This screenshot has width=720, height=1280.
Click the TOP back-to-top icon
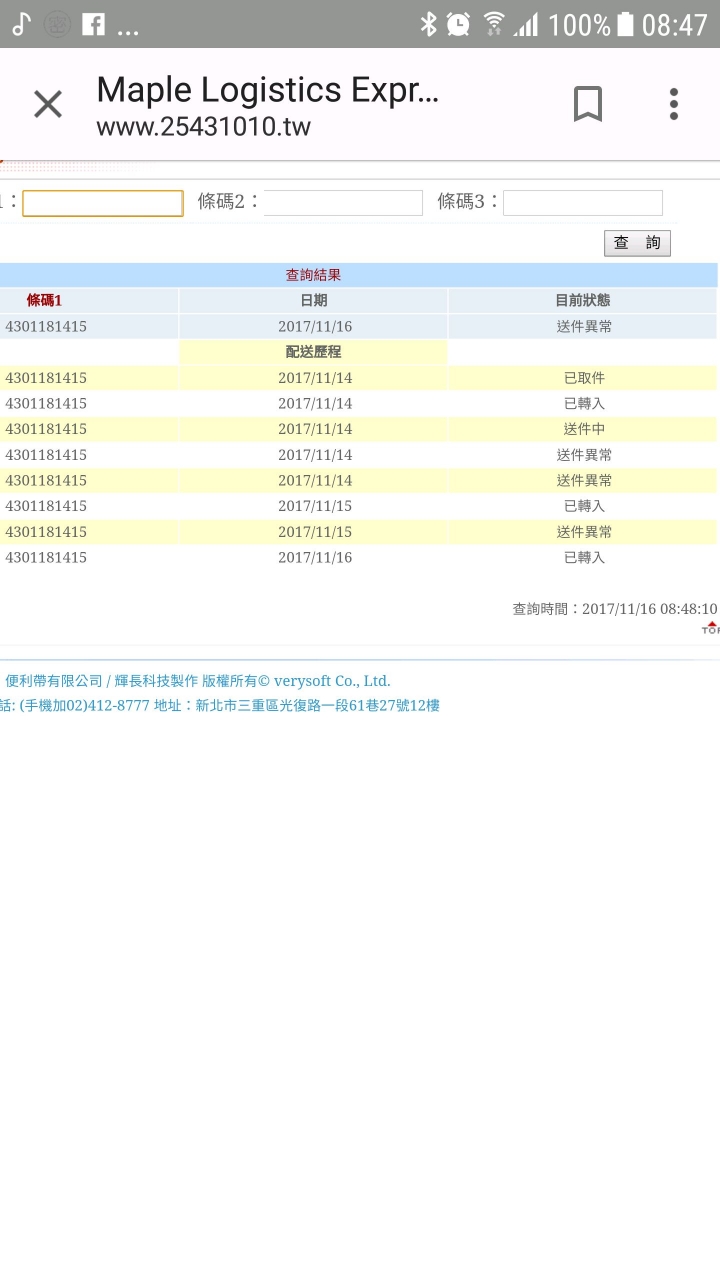711,628
